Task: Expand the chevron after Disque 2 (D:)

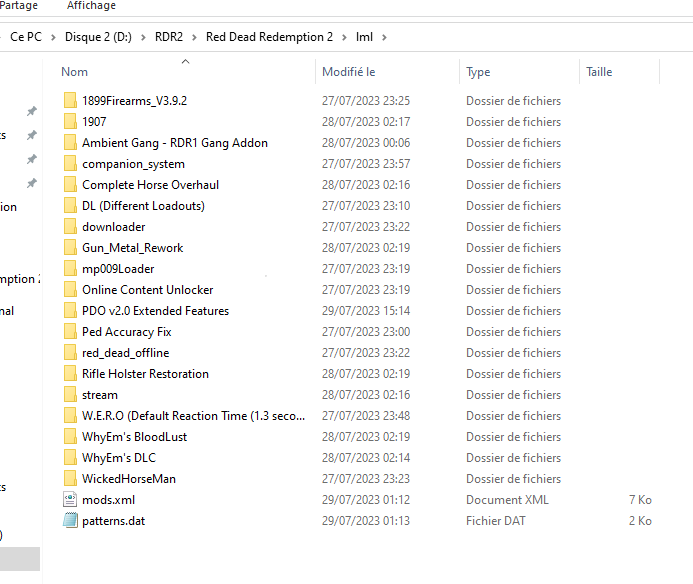Action: point(143,37)
